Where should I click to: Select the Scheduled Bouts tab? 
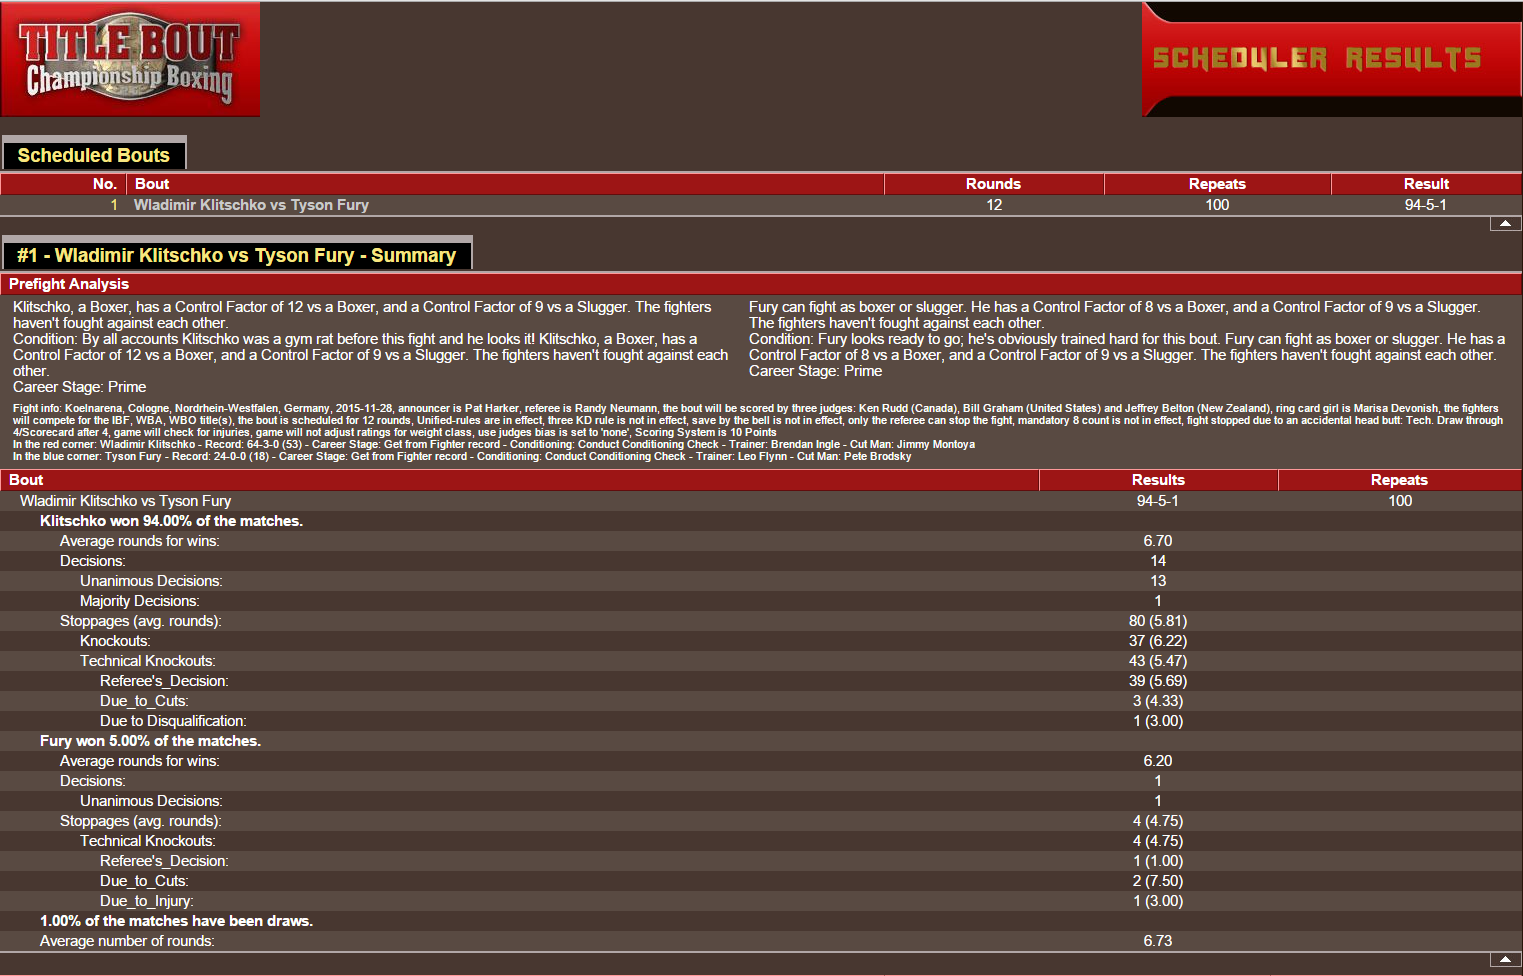[x=94, y=155]
